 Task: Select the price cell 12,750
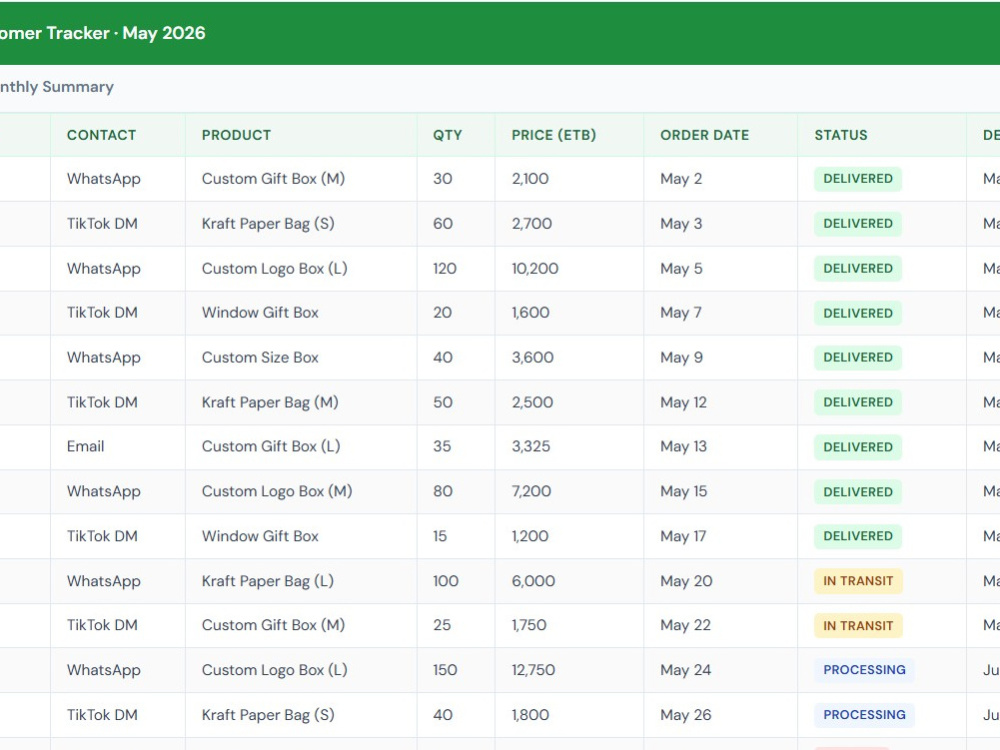coord(569,670)
